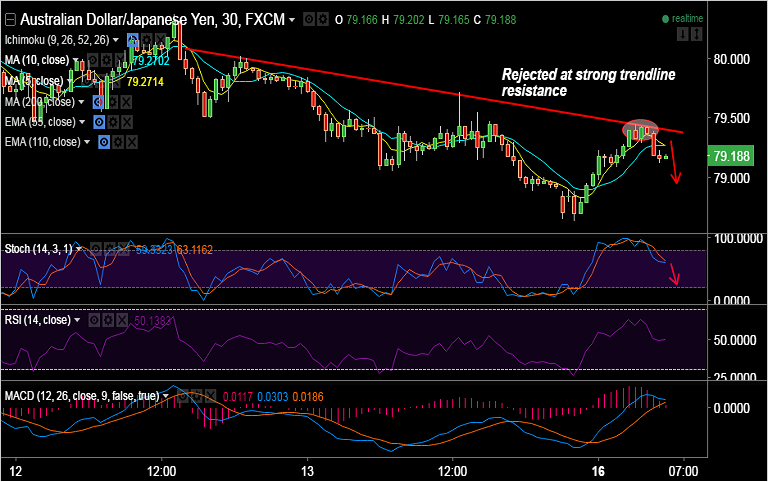Open RSI indicator settings gear
Screen dimensions: 768x482
[x=108, y=320]
